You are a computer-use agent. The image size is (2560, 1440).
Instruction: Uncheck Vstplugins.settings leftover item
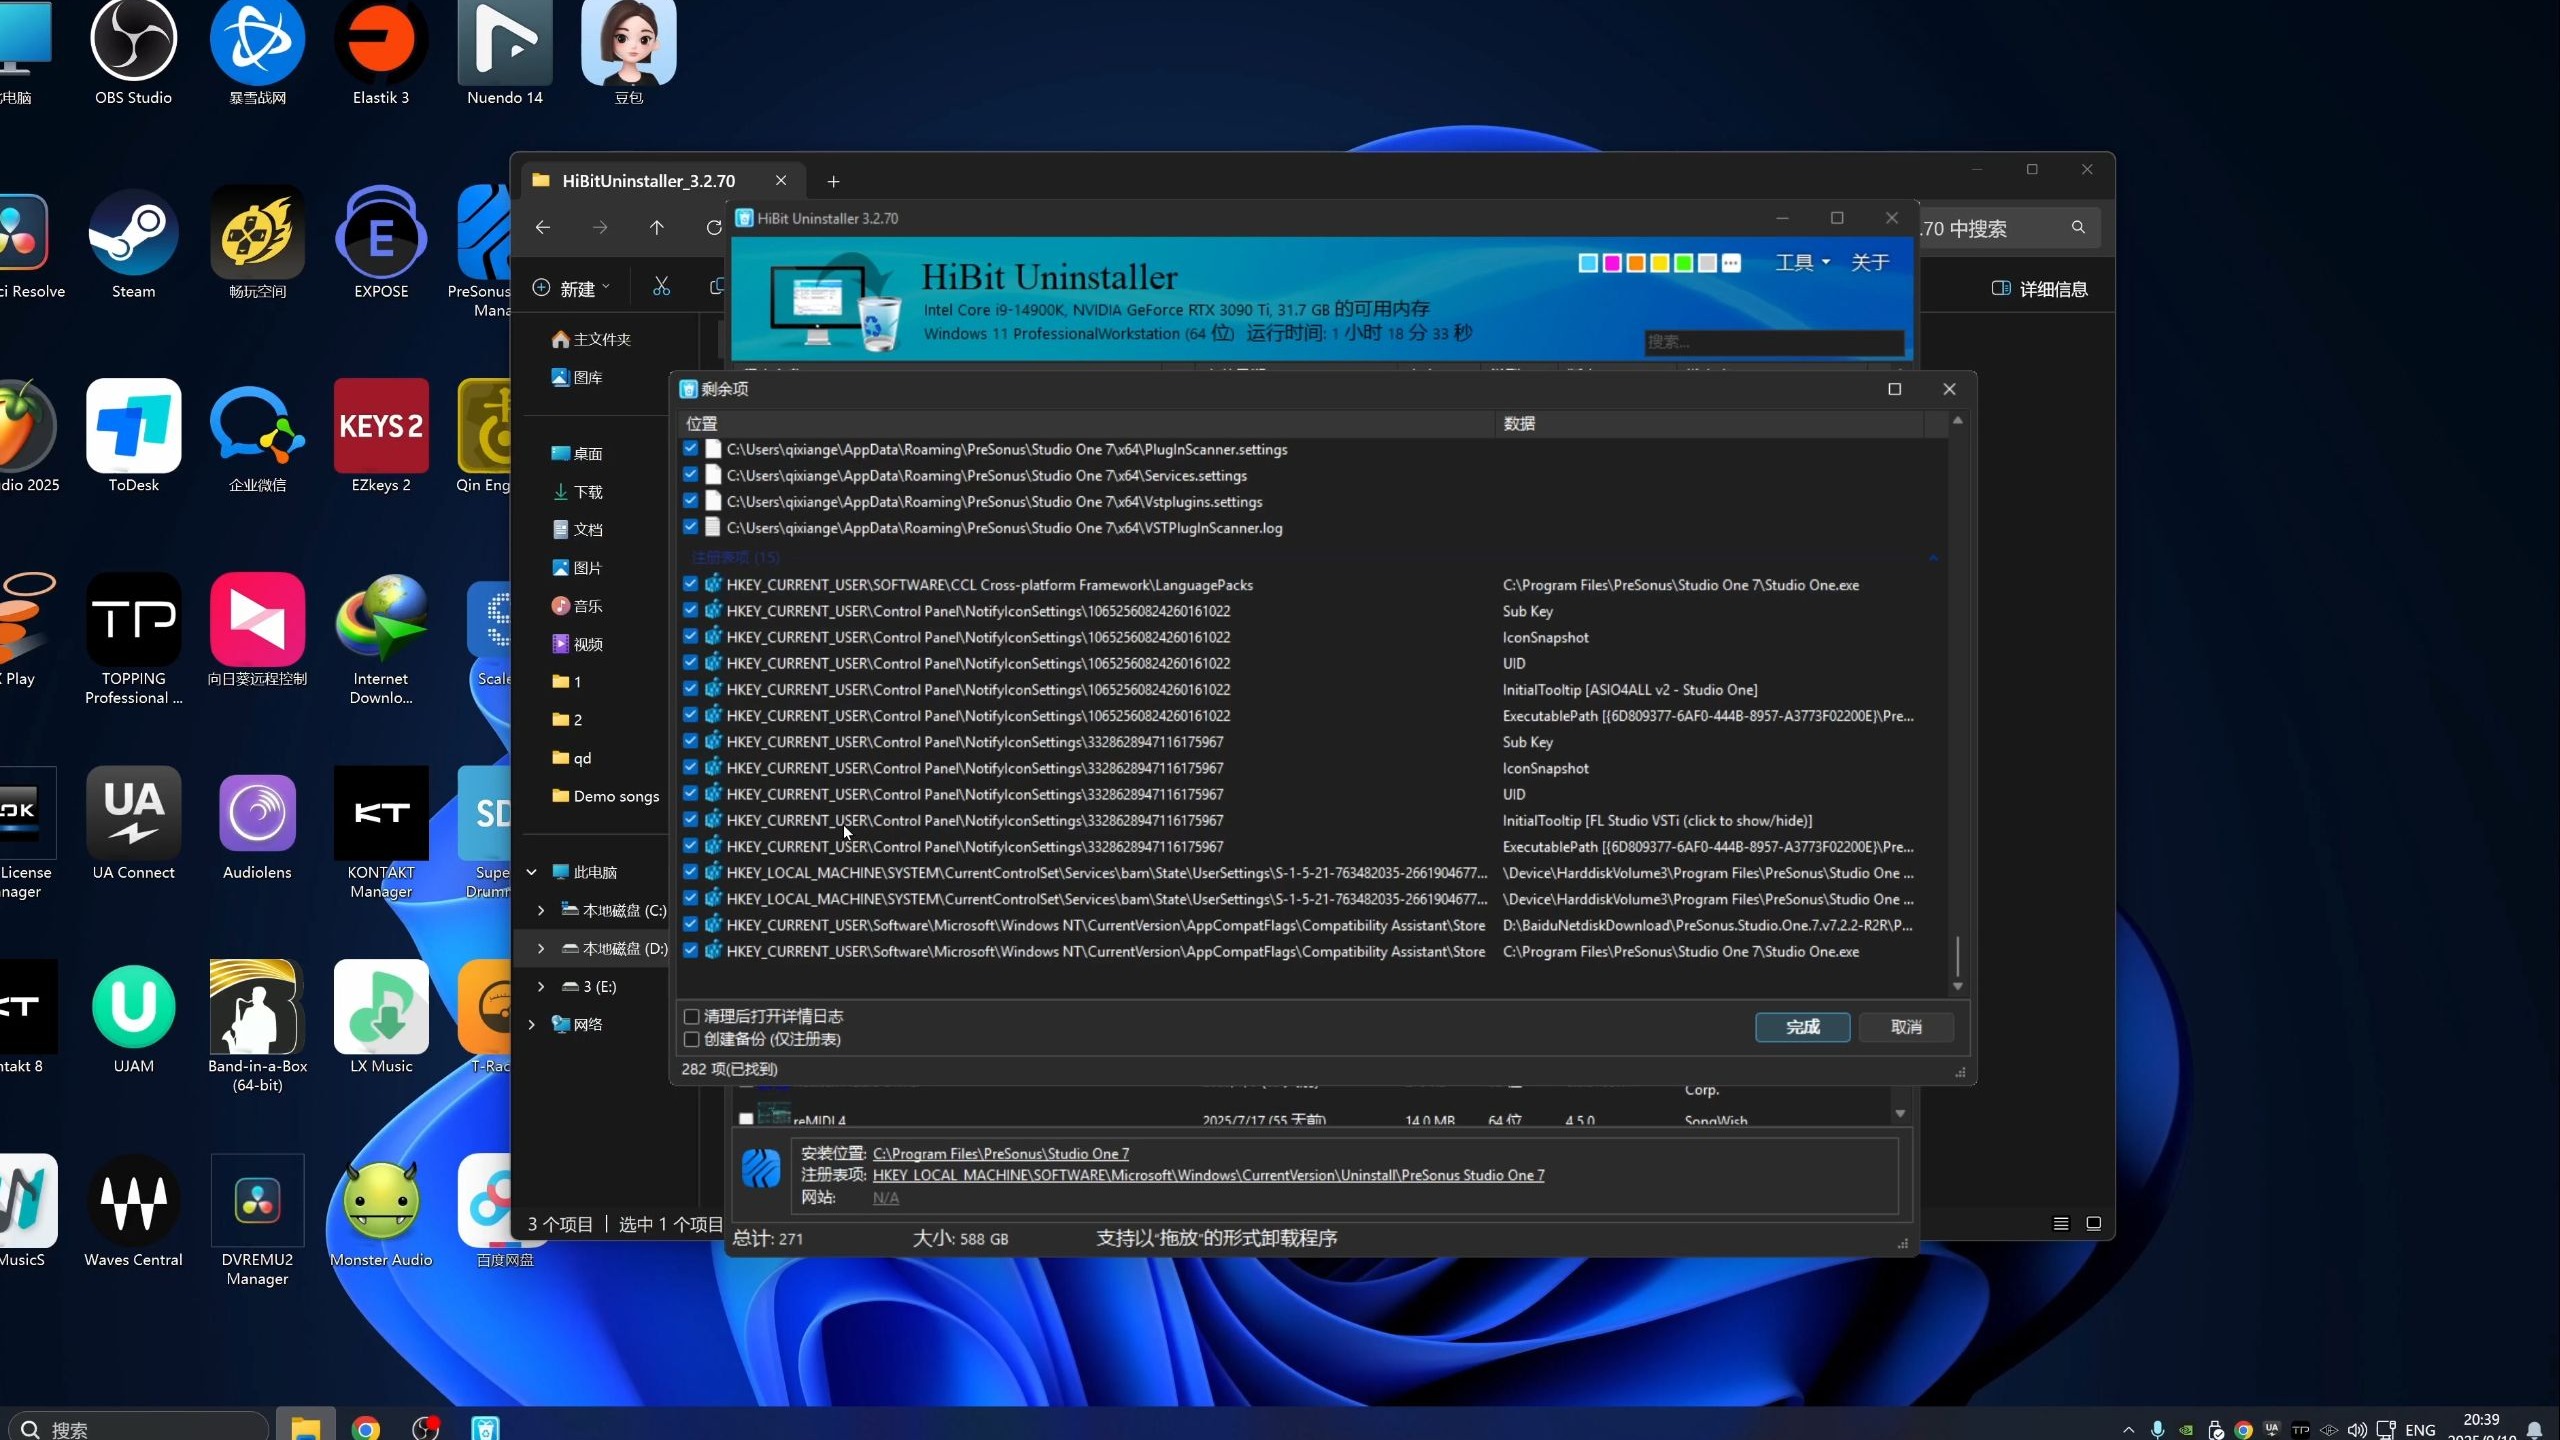tap(690, 501)
